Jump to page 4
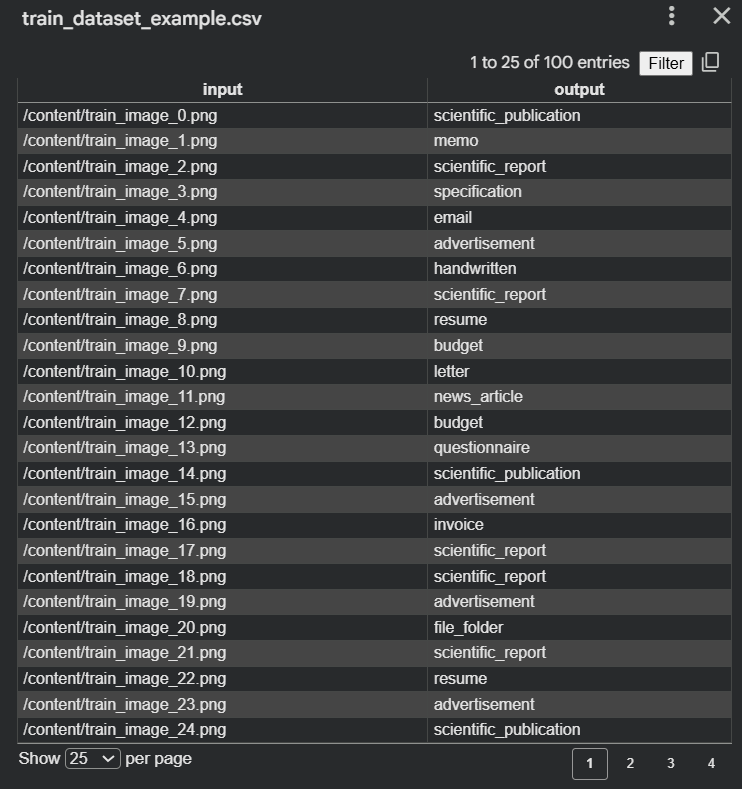This screenshot has width=742, height=789. click(x=711, y=763)
